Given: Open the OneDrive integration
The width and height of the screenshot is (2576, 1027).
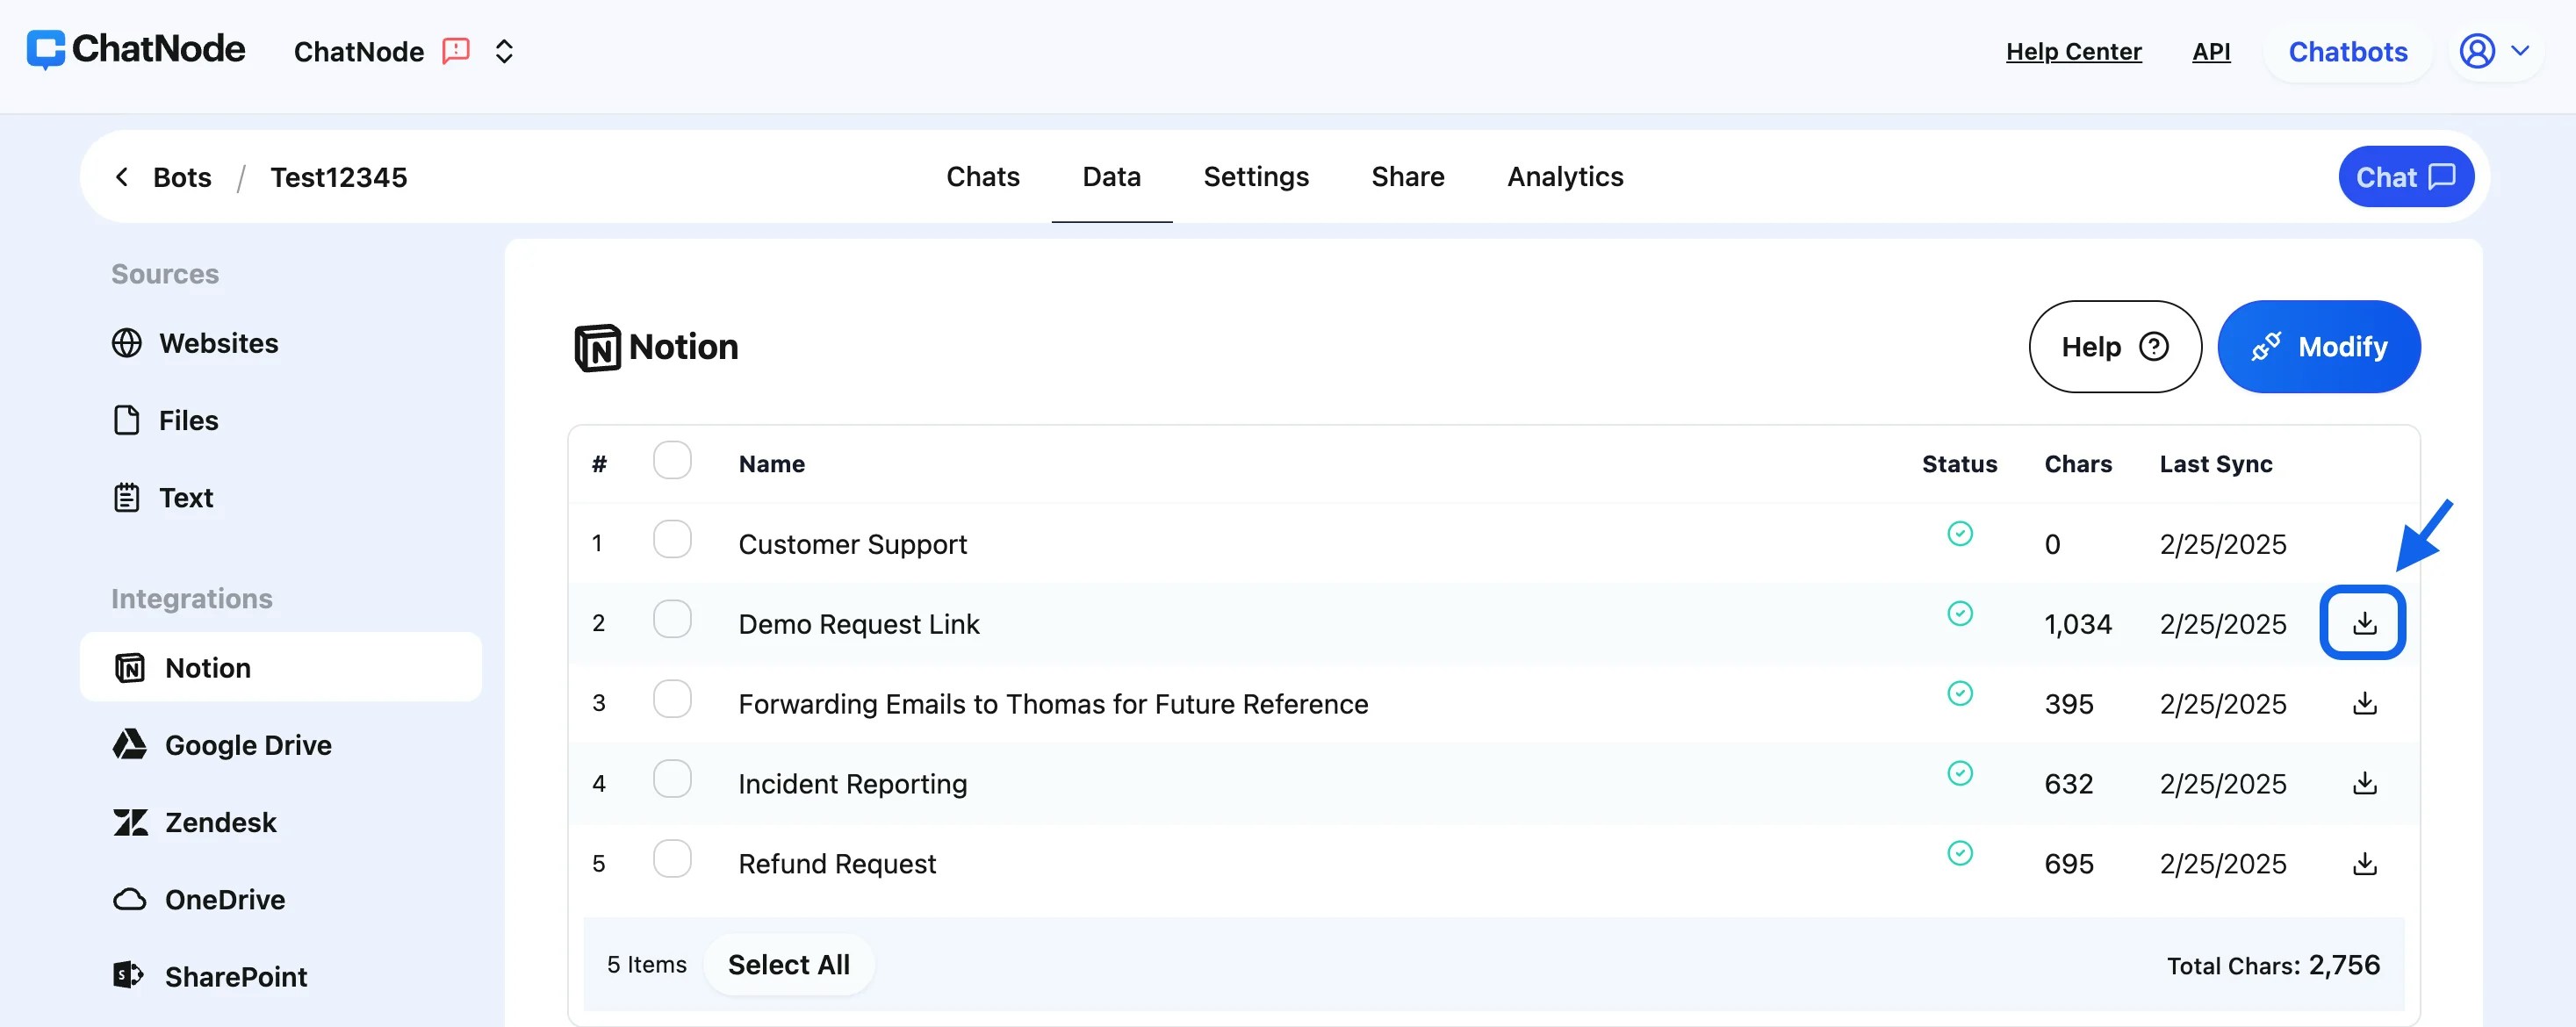Looking at the screenshot, I should click(x=225, y=898).
